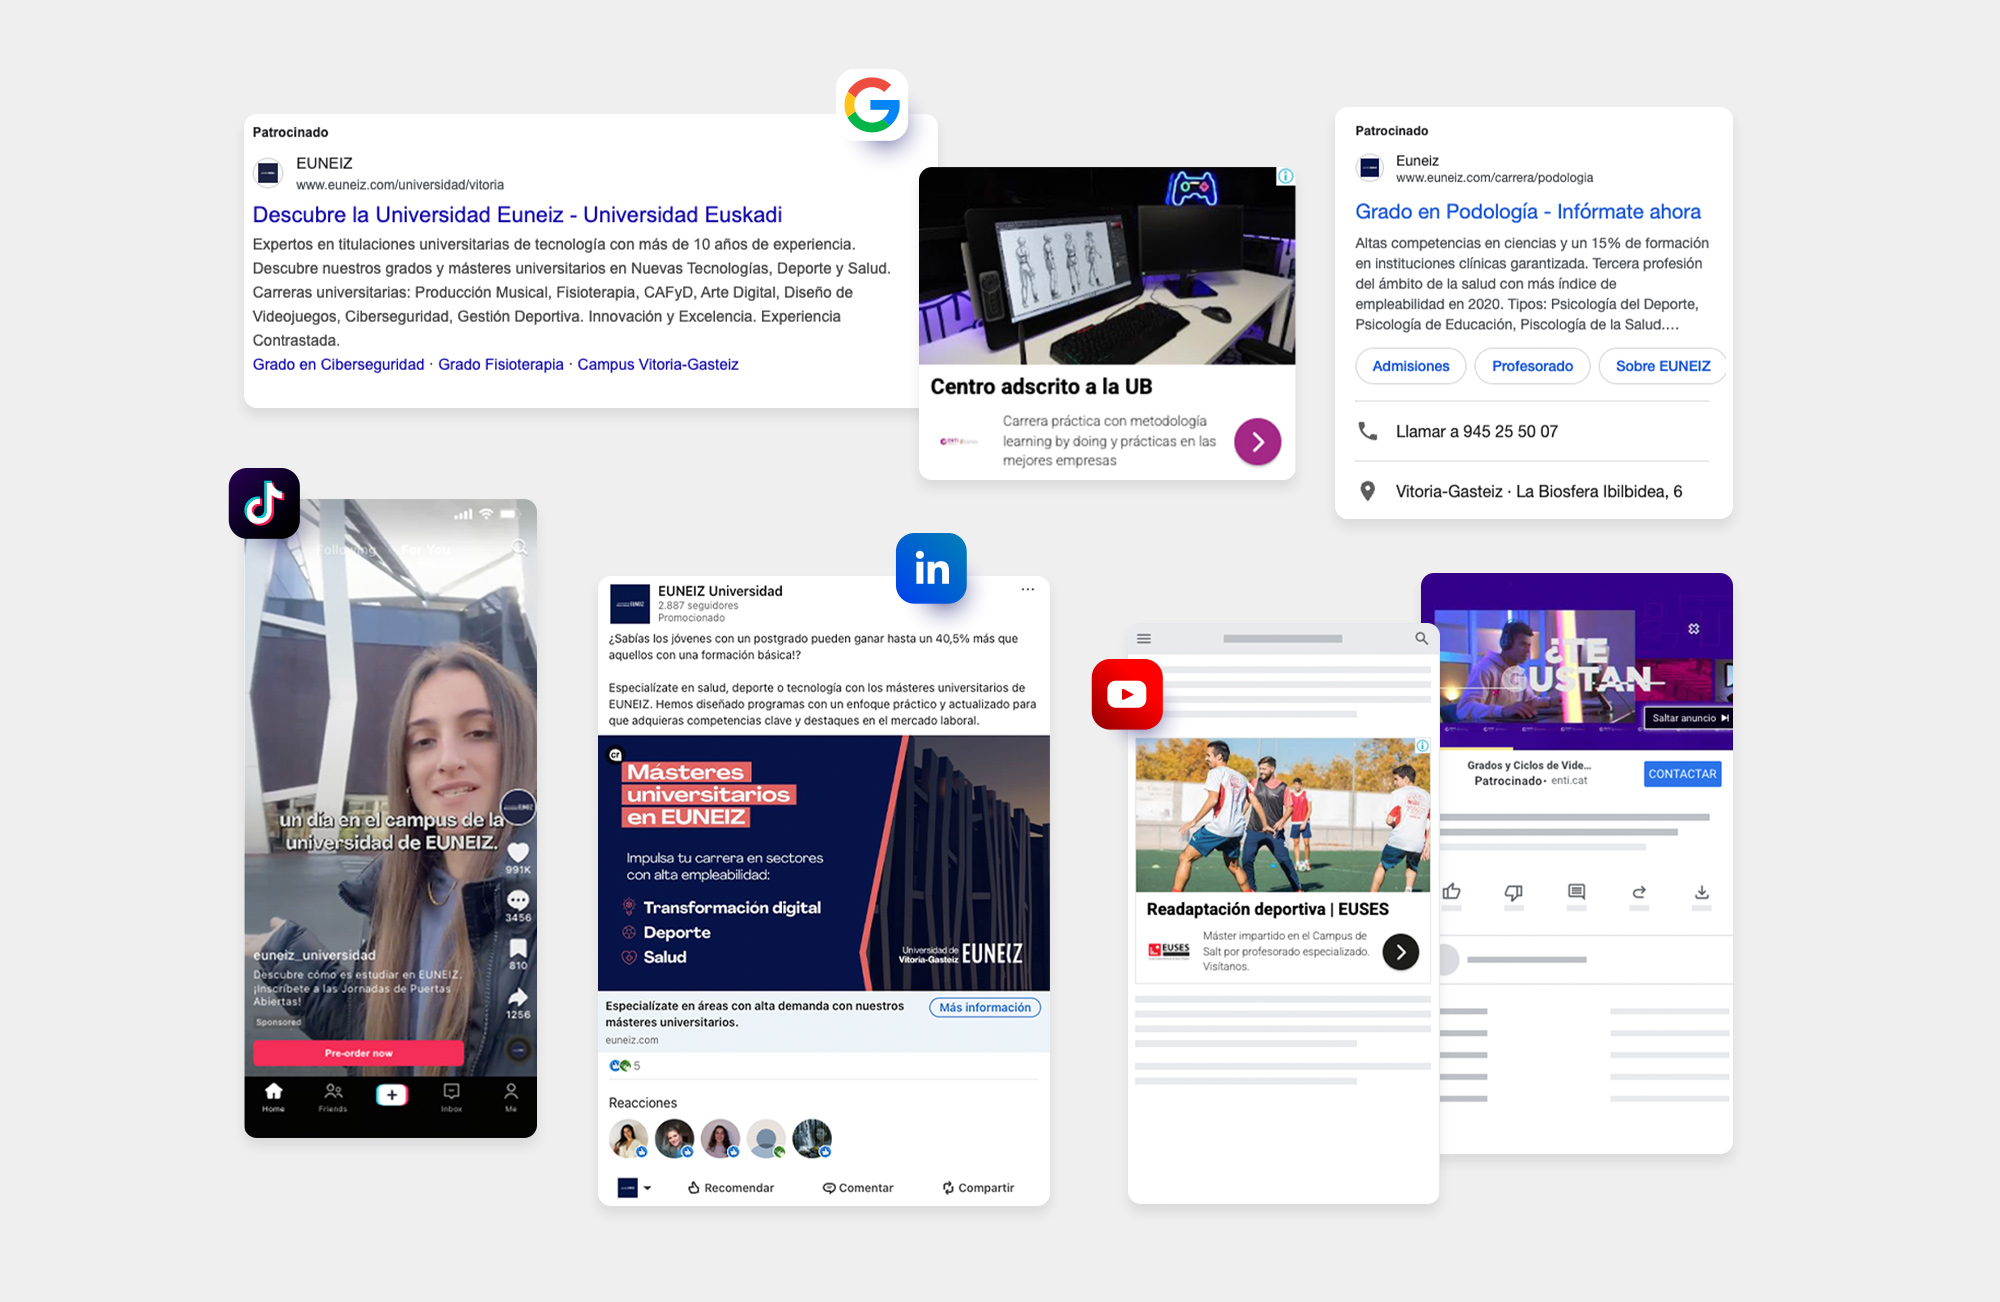Click the YouTube download icon
The width and height of the screenshot is (2000, 1302).
click(1702, 892)
